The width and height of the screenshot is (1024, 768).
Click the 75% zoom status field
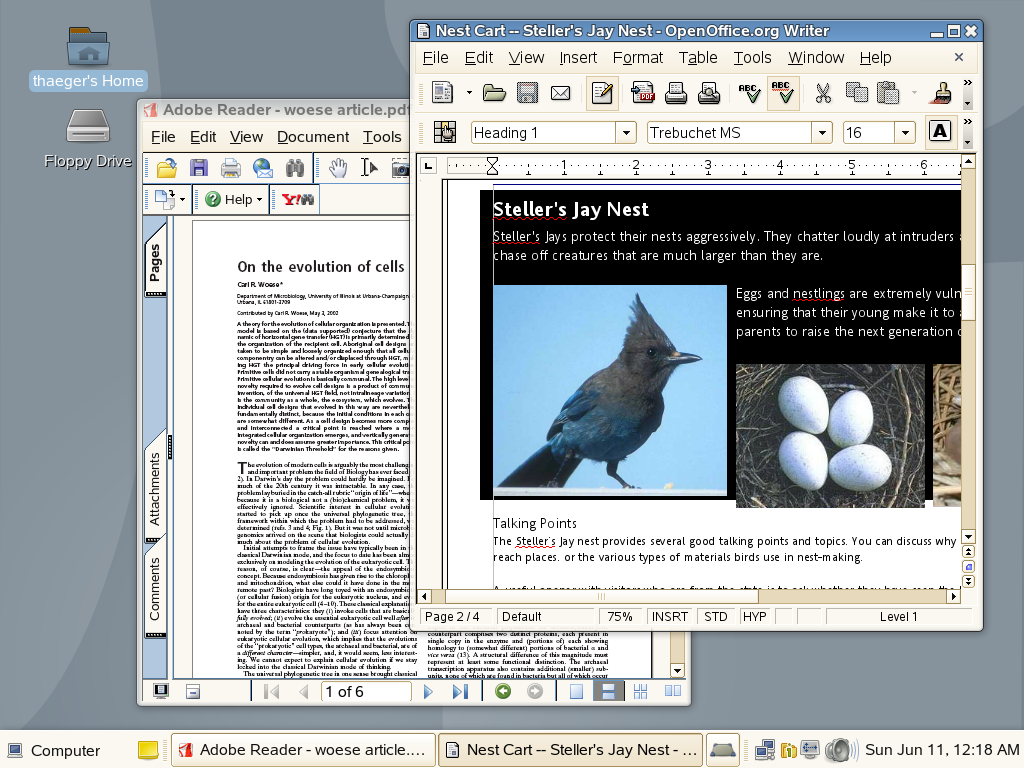[x=620, y=616]
